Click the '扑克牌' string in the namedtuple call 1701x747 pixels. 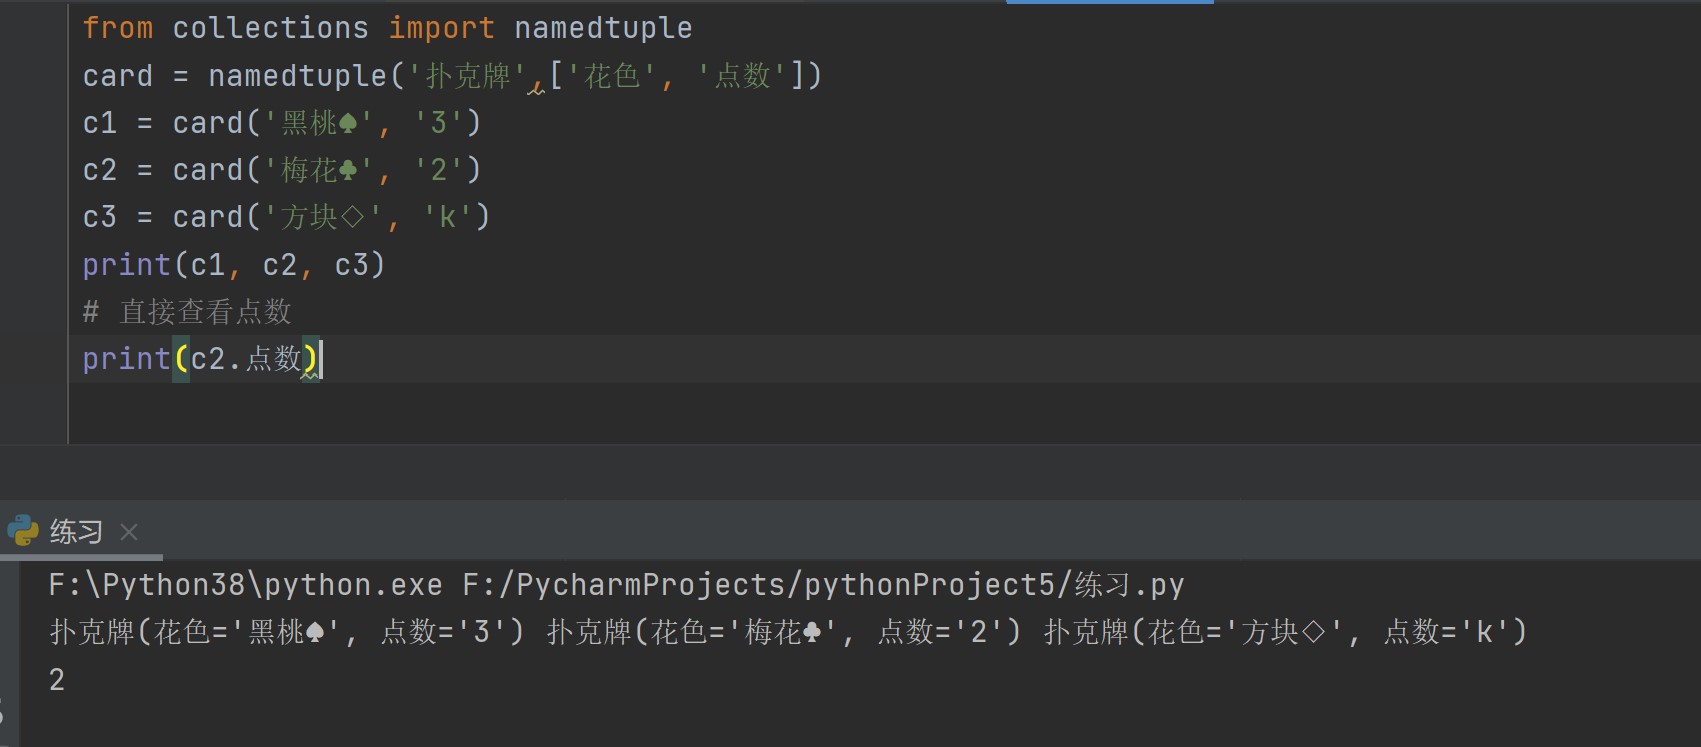click(467, 76)
